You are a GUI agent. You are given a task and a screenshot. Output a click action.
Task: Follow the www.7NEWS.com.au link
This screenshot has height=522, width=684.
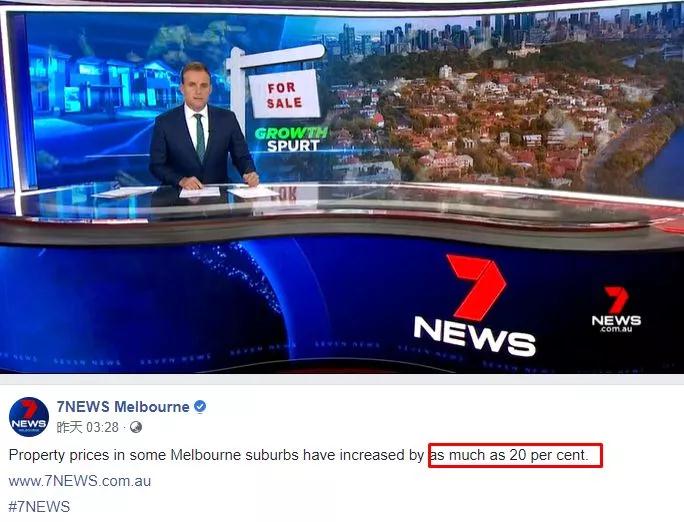click(x=80, y=481)
